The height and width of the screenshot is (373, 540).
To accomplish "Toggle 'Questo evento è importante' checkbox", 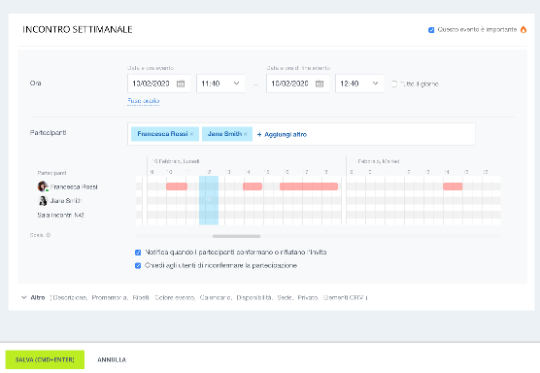I will click(431, 30).
